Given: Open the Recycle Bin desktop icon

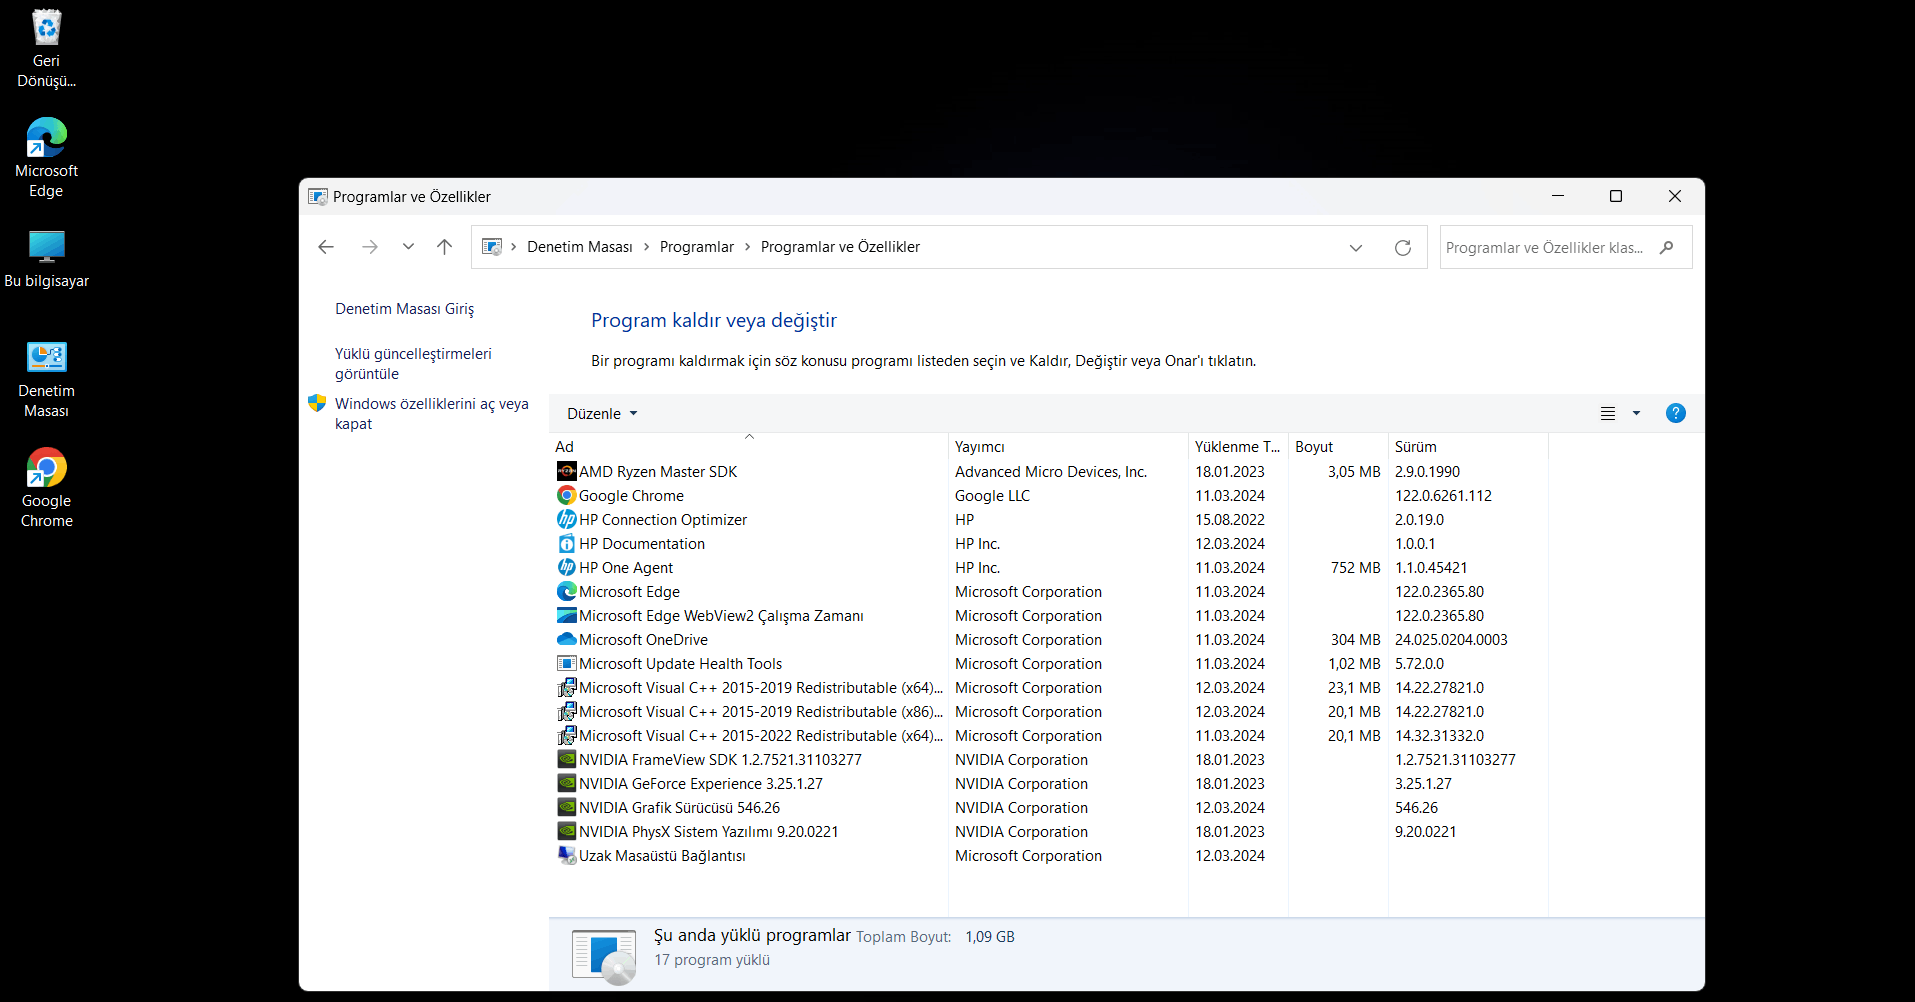Looking at the screenshot, I should pyautogui.click(x=46, y=48).
